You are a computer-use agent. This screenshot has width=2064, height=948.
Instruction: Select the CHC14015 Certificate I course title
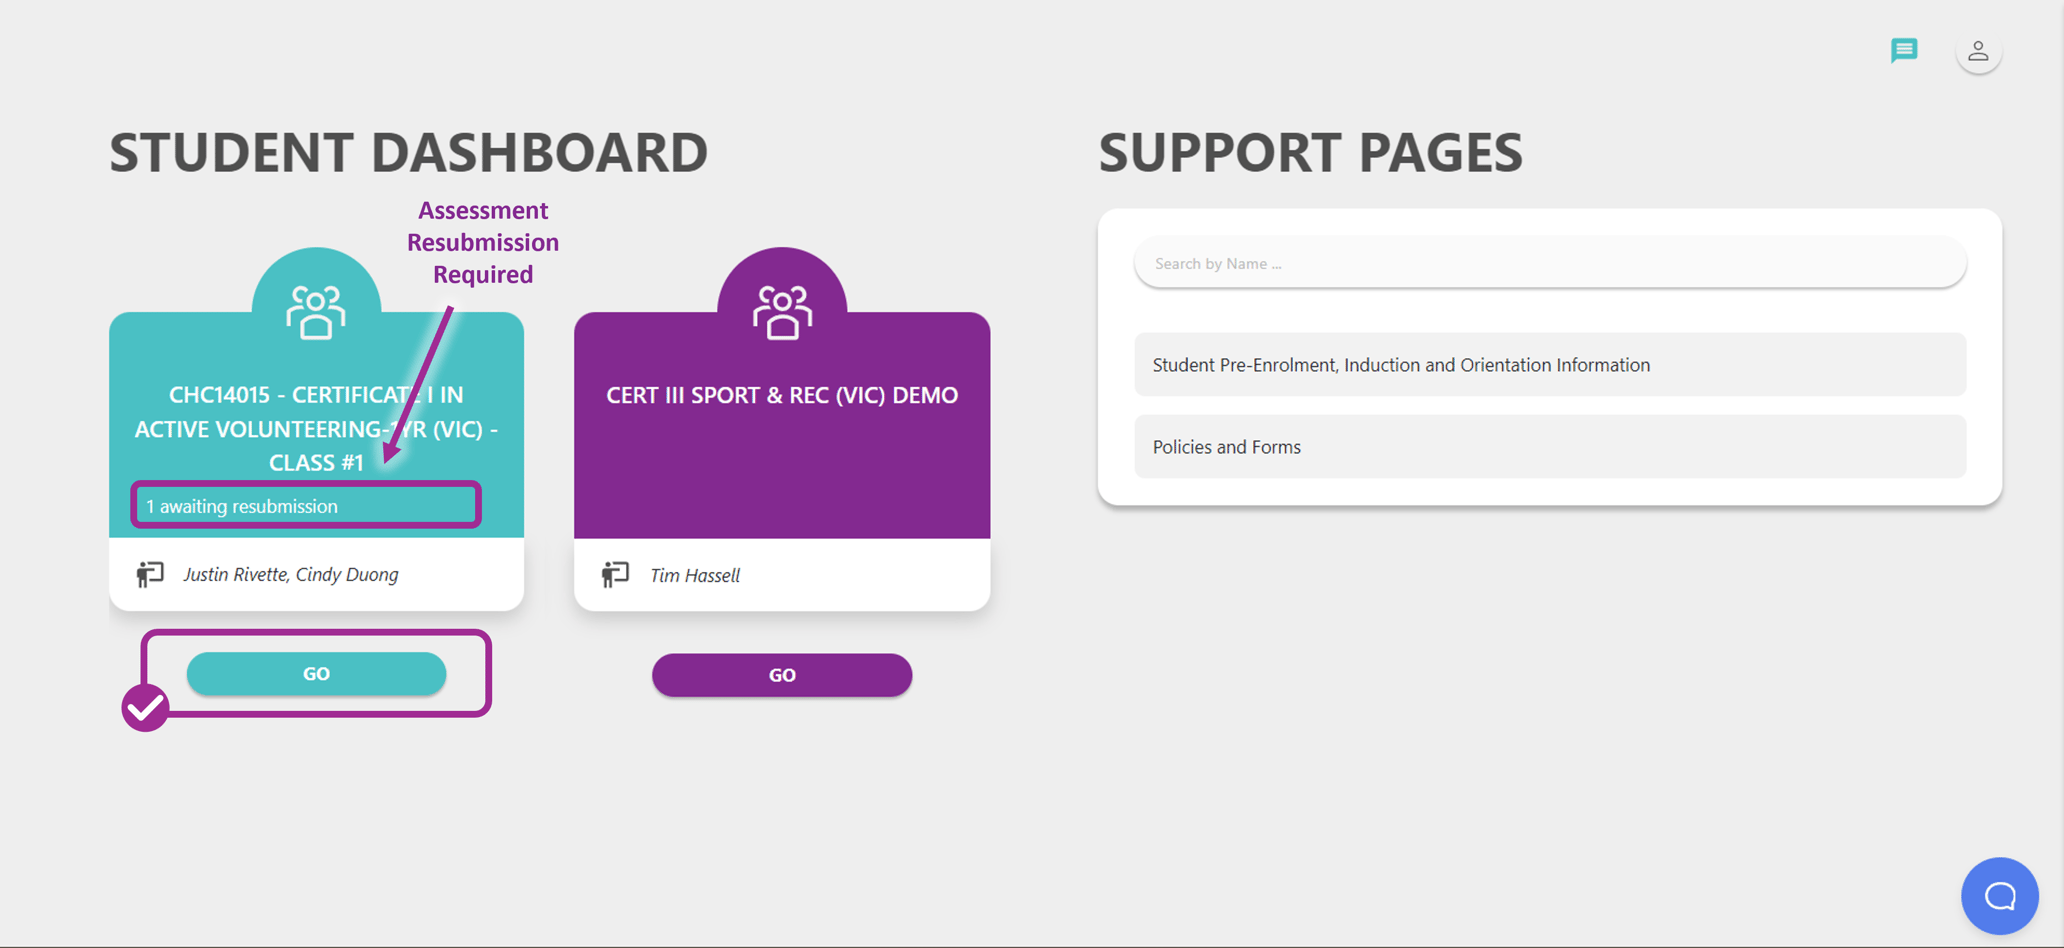pos(316,428)
